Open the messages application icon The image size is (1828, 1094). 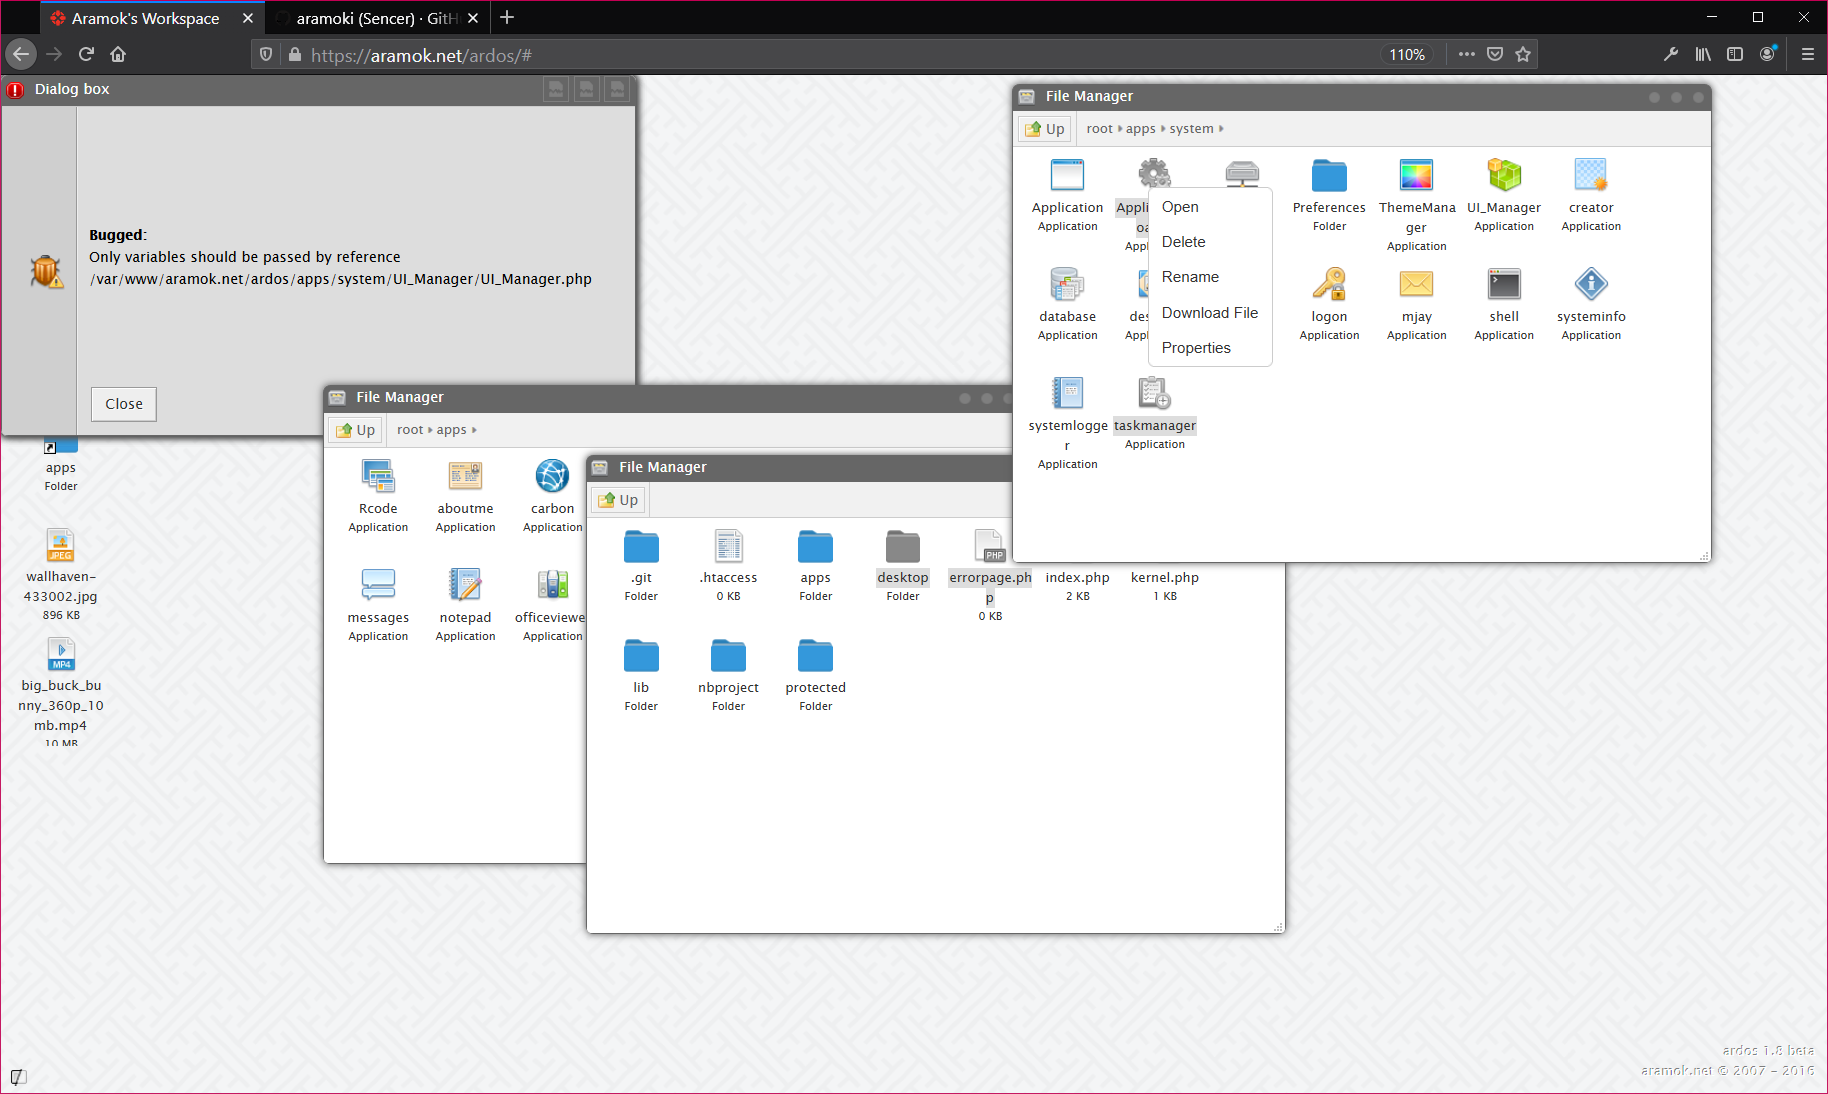pos(378,586)
